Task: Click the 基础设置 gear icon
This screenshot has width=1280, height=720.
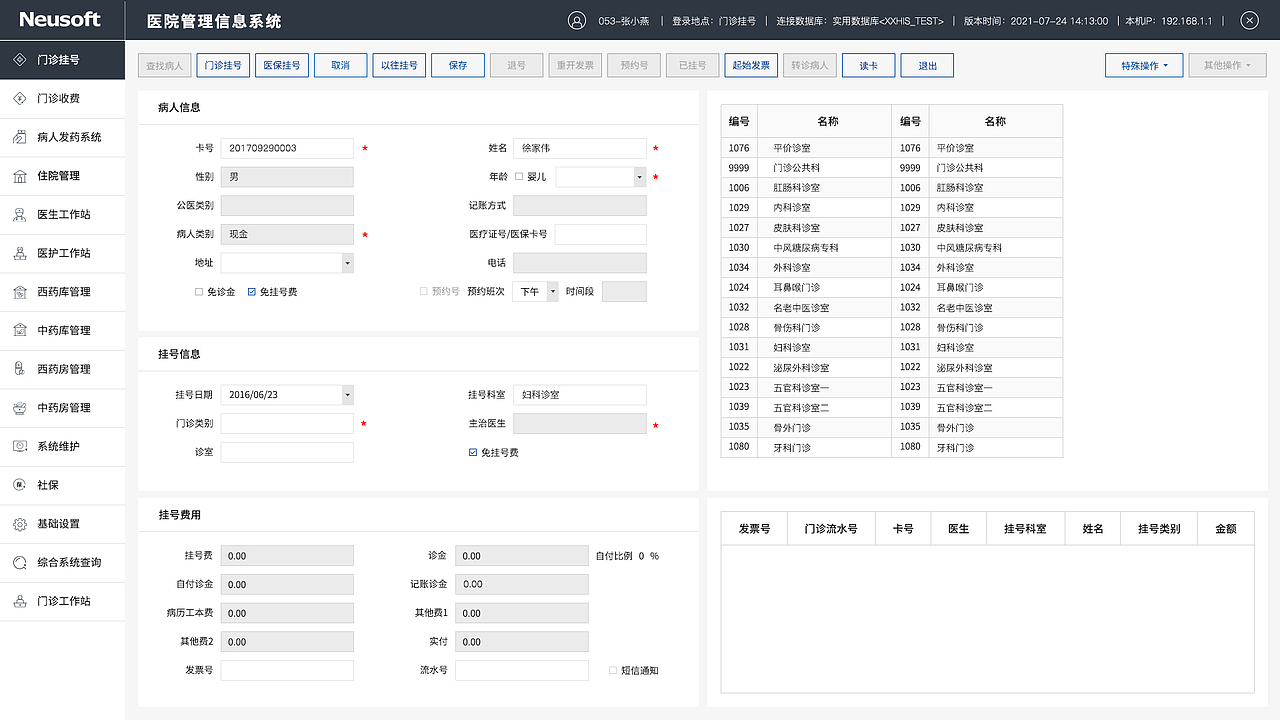Action: point(20,524)
